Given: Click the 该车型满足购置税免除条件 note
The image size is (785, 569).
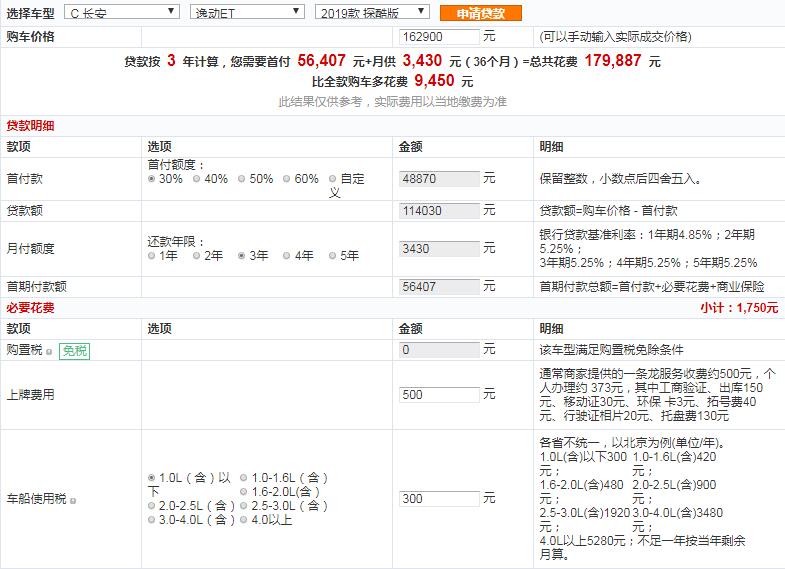Looking at the screenshot, I should pyautogui.click(x=611, y=350).
